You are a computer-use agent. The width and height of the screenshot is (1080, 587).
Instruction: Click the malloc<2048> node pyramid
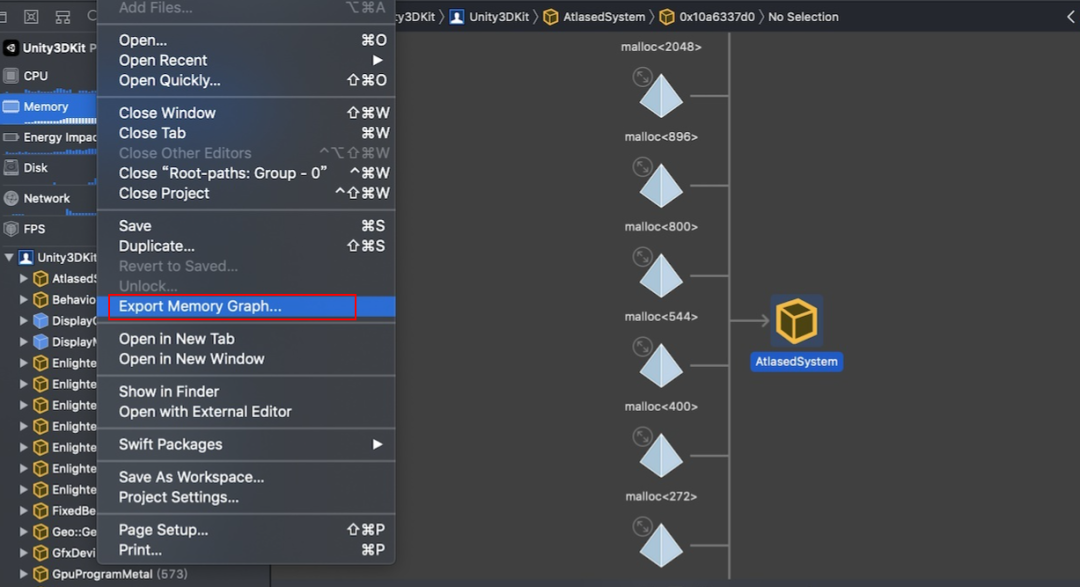[661, 96]
